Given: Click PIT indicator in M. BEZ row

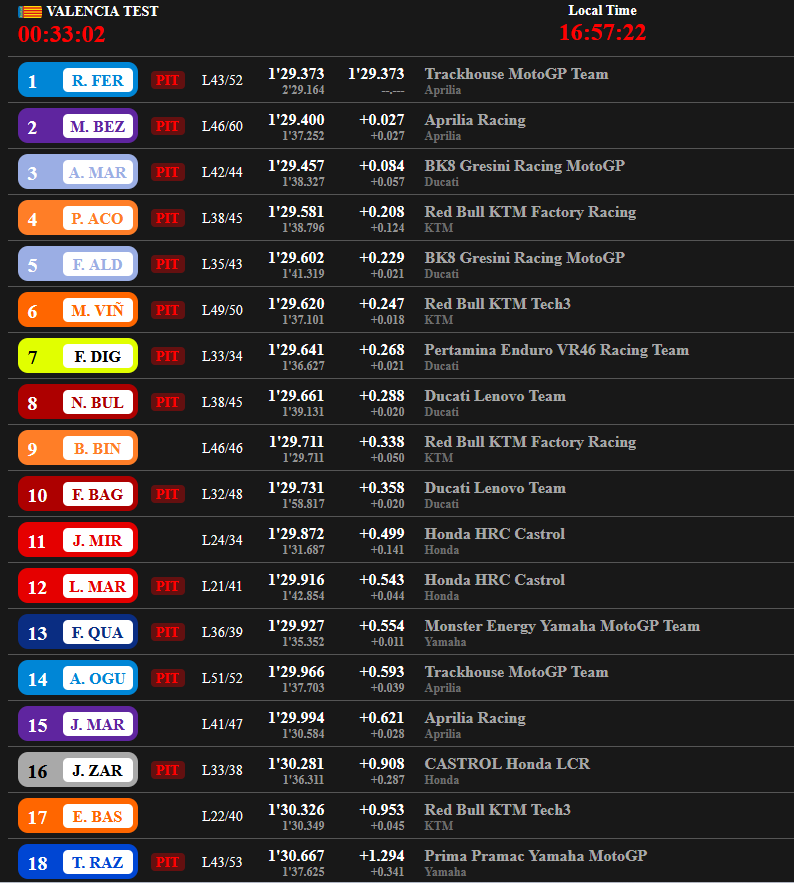Looking at the screenshot, I should 167,126.
